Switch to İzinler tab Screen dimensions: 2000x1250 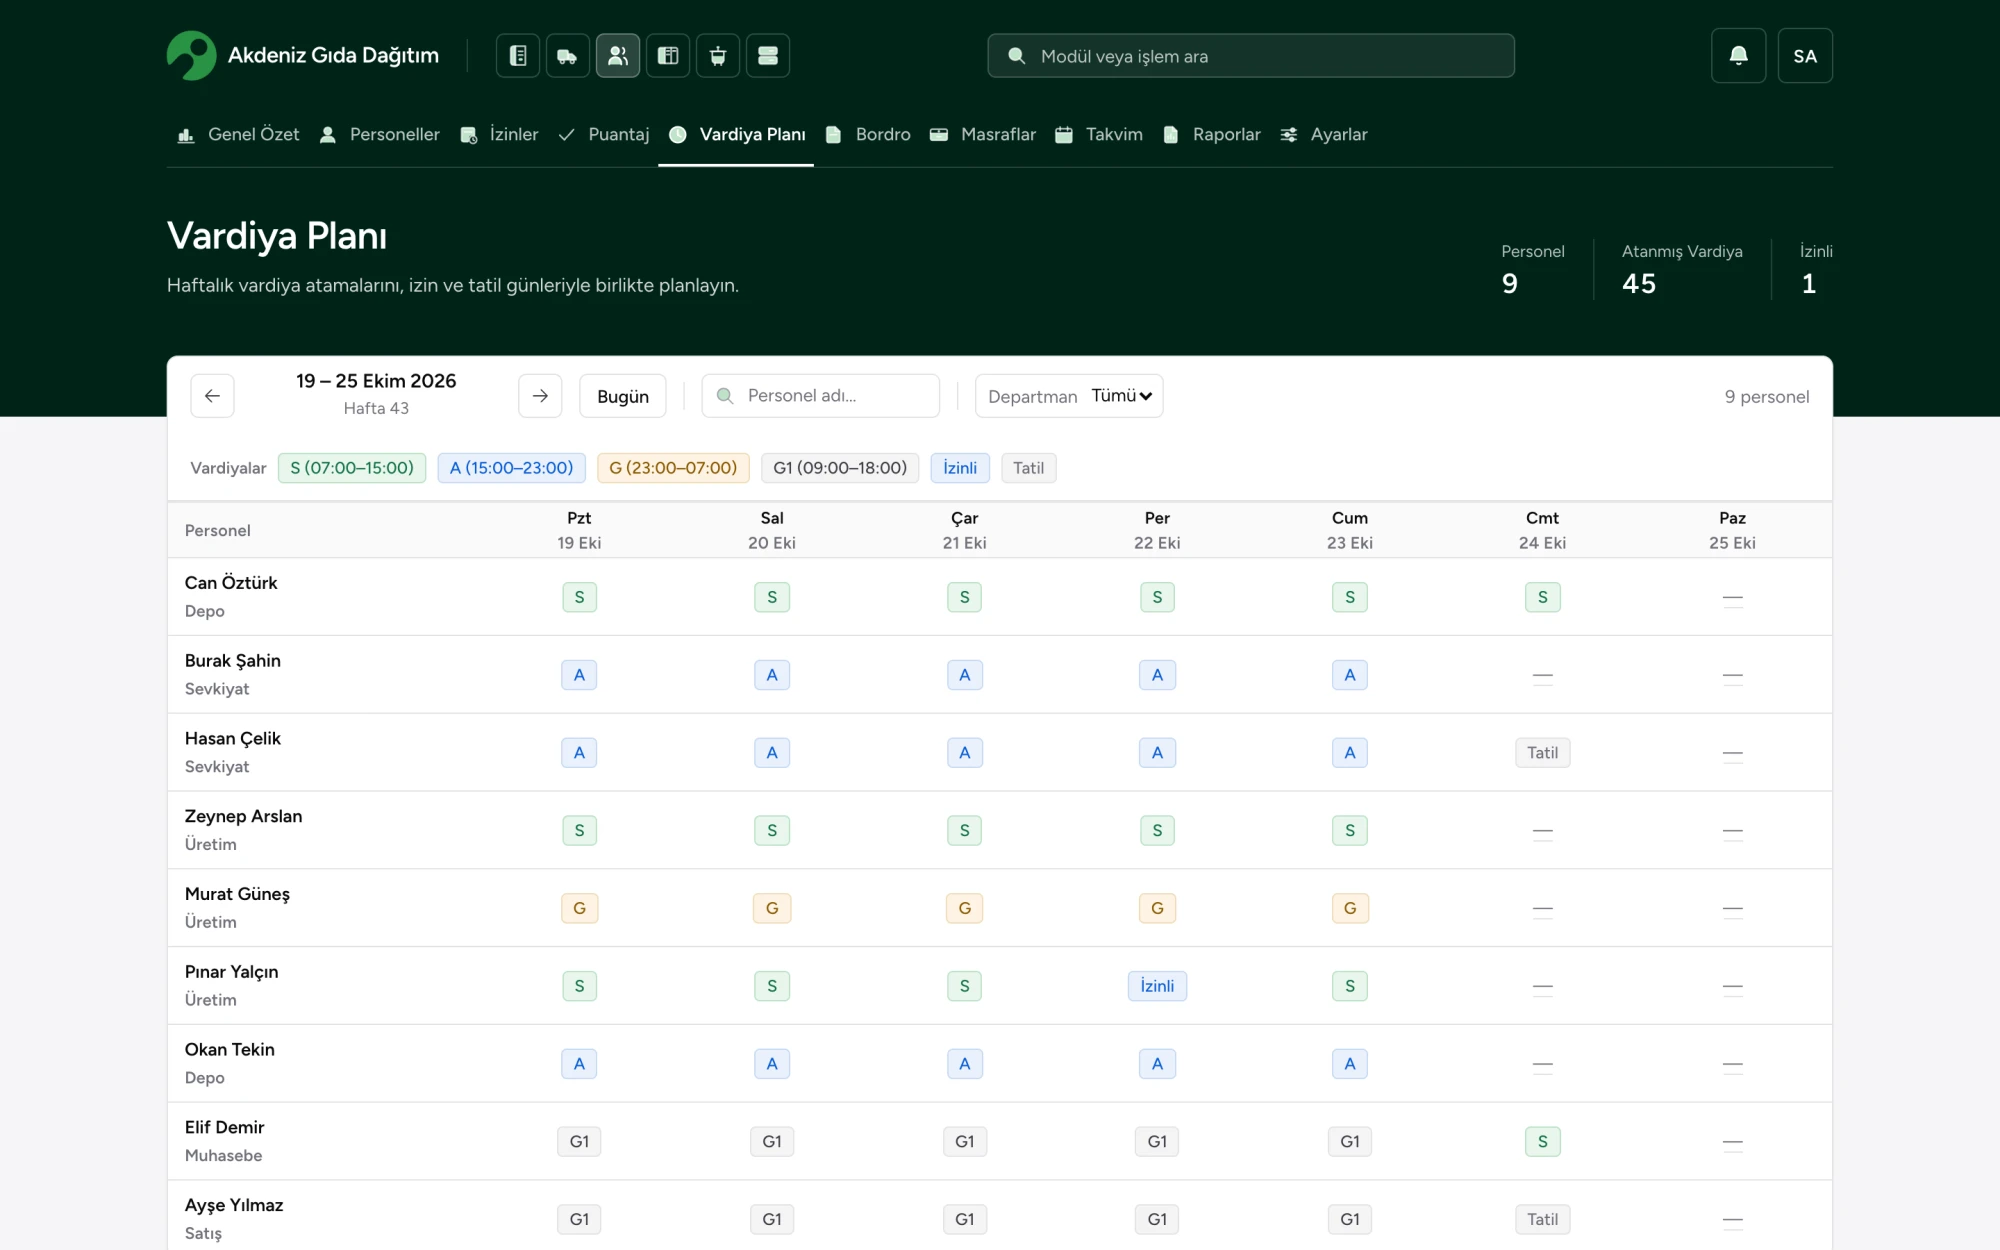[x=499, y=134]
